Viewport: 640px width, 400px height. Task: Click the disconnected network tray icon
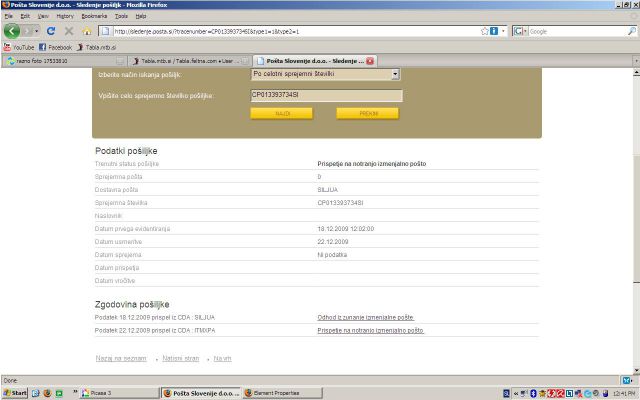578,393
